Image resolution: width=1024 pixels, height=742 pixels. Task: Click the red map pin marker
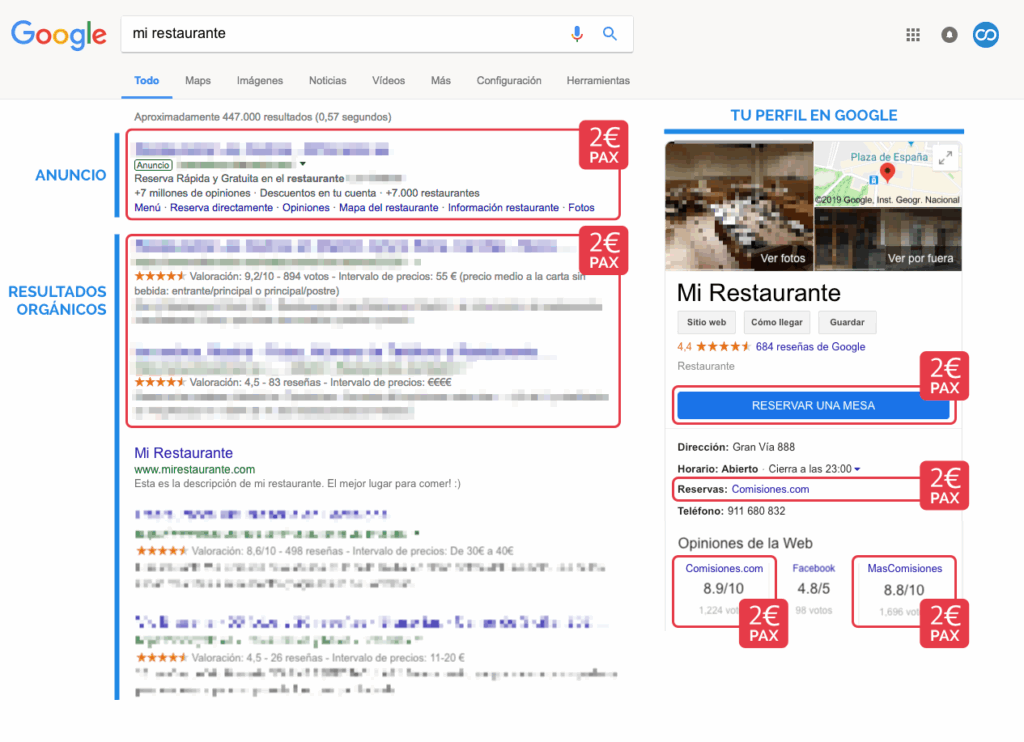[888, 172]
